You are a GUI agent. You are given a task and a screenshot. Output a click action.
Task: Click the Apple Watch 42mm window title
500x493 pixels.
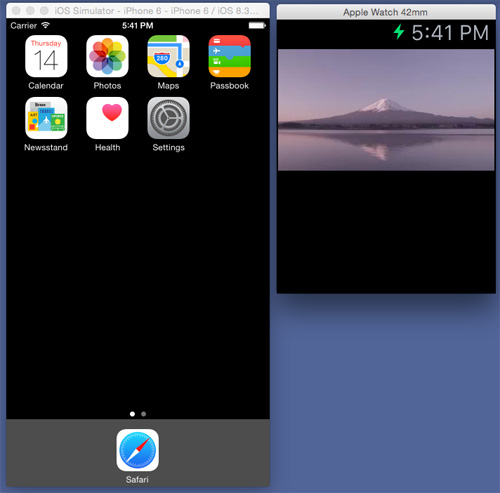385,12
